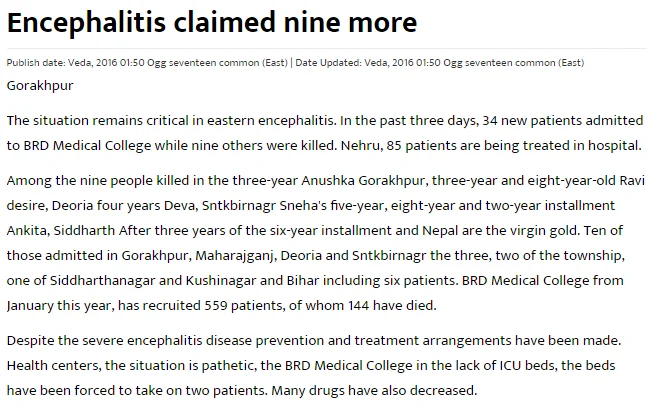Viewport: 653px width, 409px height.
Task: Click the name 'Anushka' in second paragraph
Action: coord(328,181)
